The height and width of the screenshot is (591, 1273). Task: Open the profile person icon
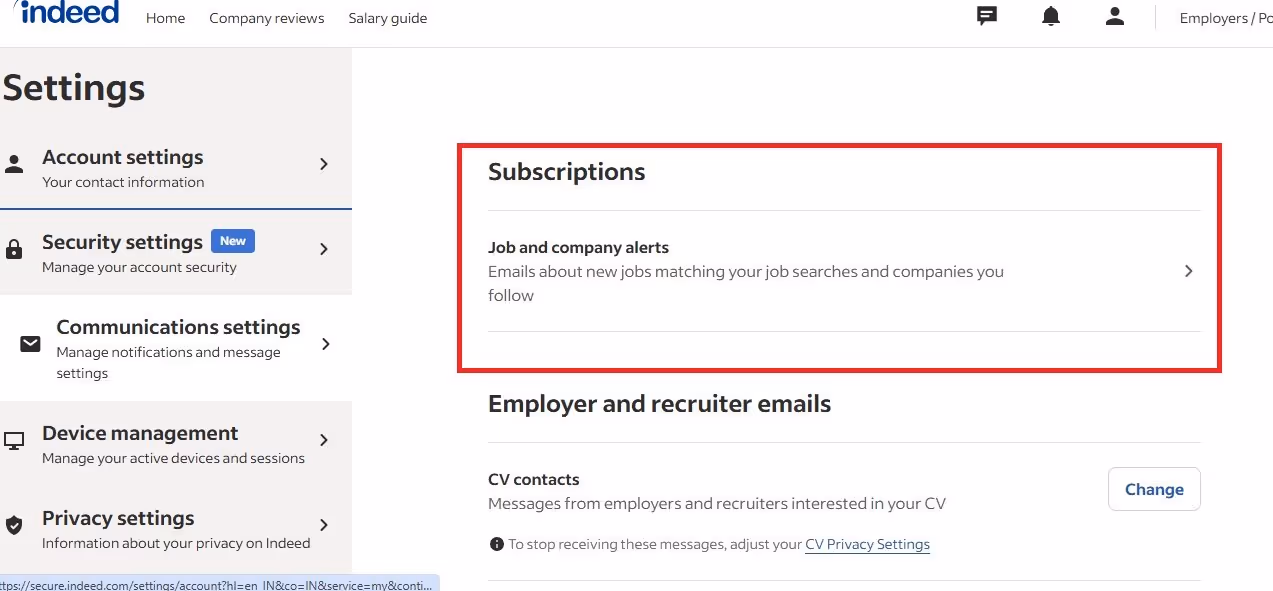point(1114,16)
